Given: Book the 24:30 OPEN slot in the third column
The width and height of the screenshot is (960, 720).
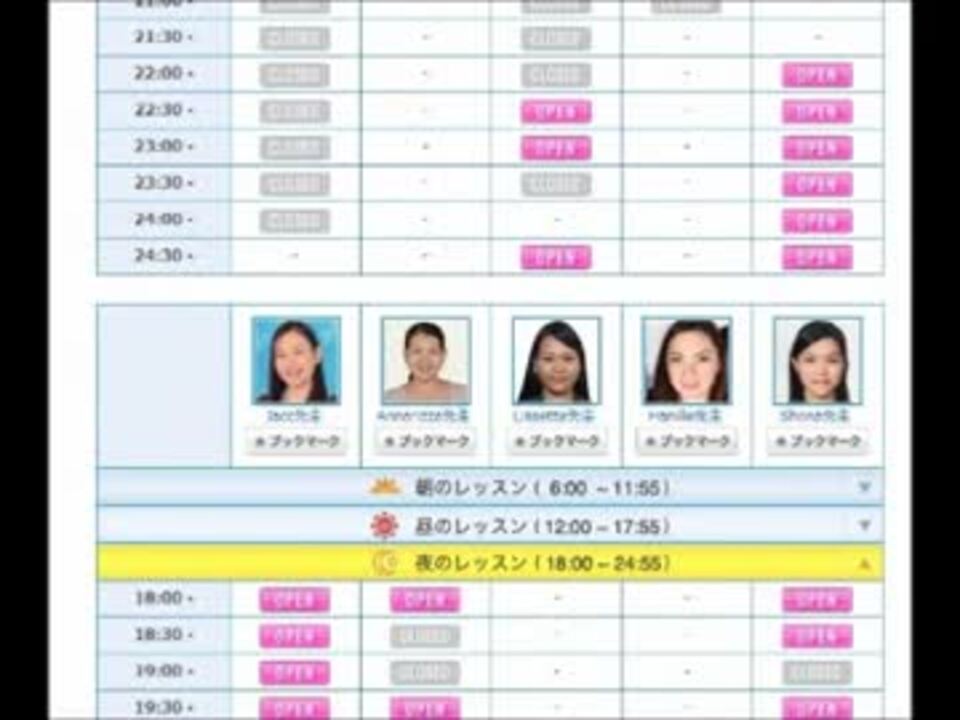Looking at the screenshot, I should (x=556, y=257).
